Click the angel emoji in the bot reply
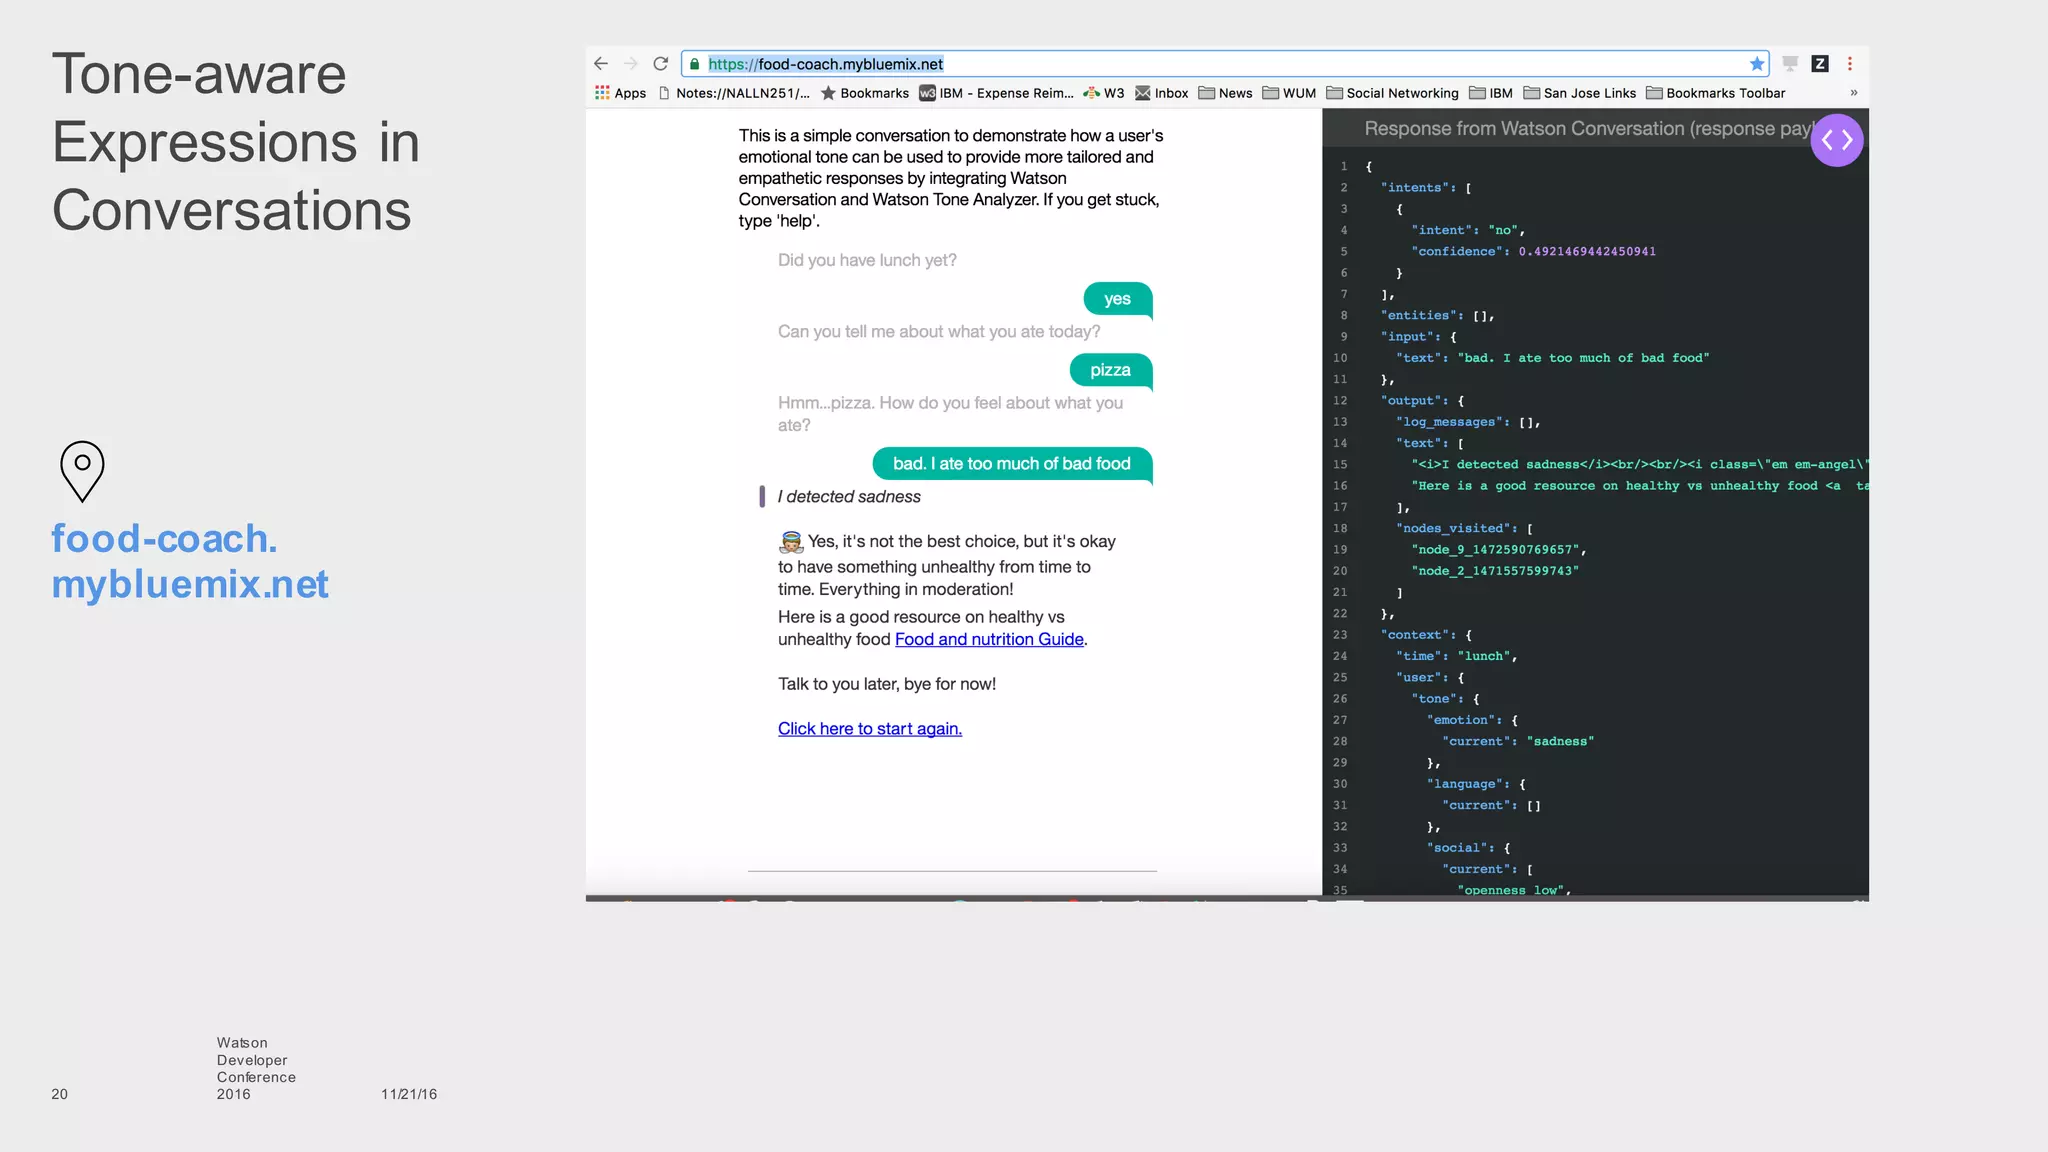Screen dimensions: 2048x1152 (x=791, y=542)
